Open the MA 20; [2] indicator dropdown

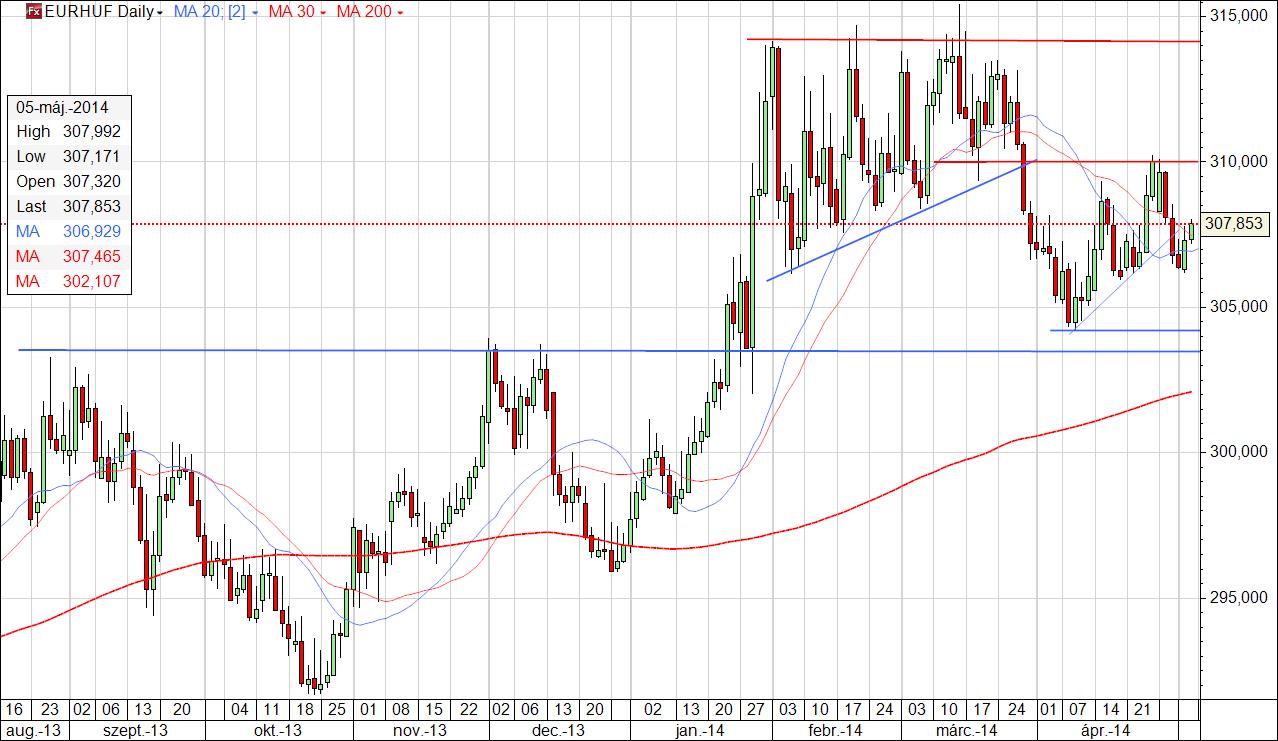[214, 12]
